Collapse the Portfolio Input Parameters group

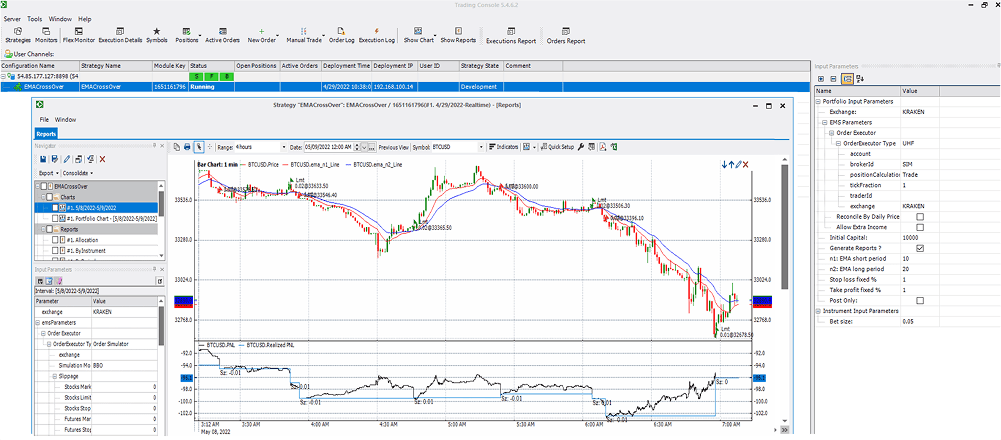click(x=819, y=101)
